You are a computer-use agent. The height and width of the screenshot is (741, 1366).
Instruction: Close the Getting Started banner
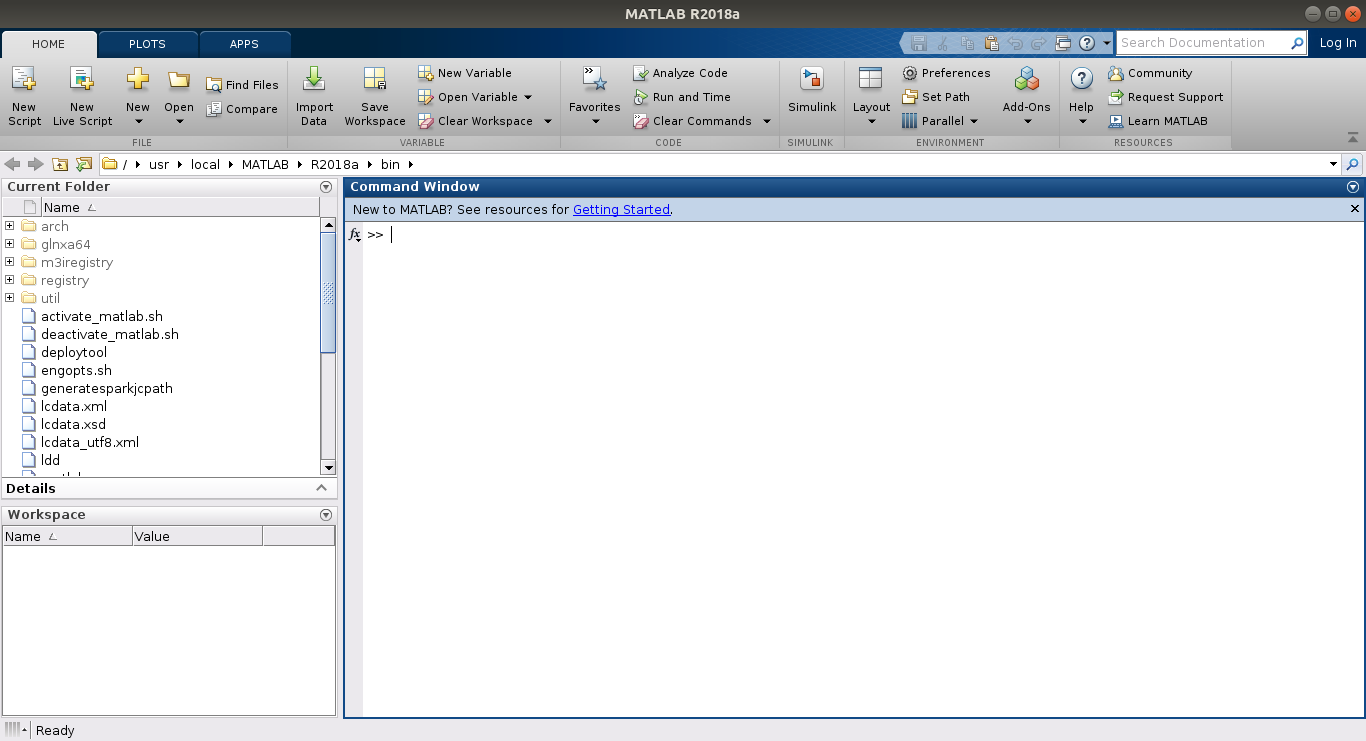coord(1355,209)
